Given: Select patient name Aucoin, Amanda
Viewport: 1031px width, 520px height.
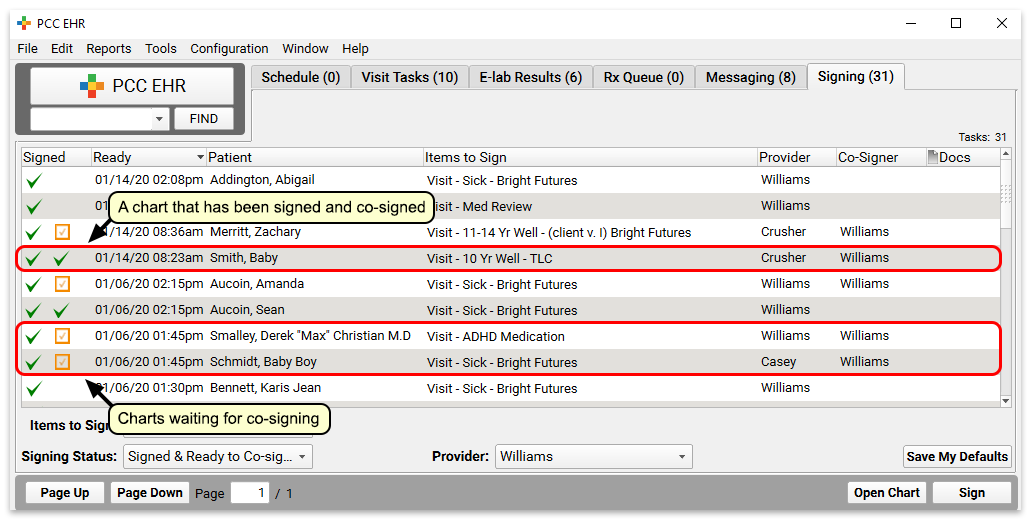Looking at the screenshot, I should (256, 284).
